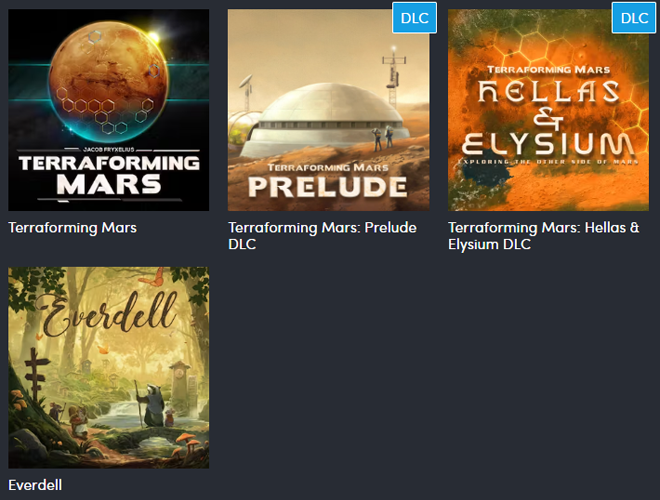Open the Terraforming Mars base game thumbnail
The image size is (660, 500).
pos(109,110)
